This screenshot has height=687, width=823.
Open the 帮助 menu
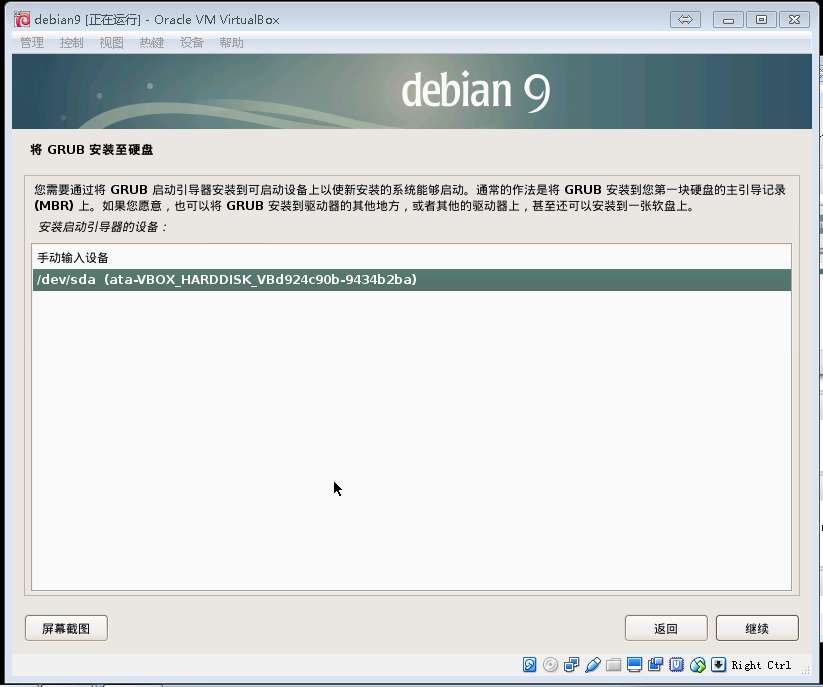click(x=231, y=43)
